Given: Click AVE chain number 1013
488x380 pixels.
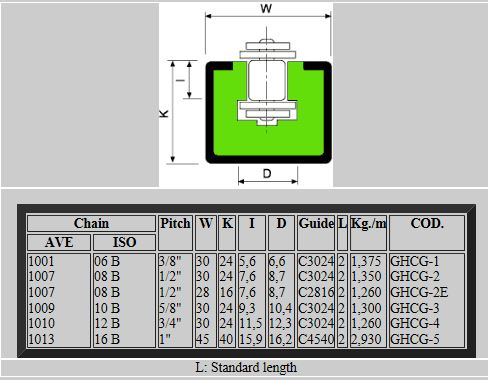Looking at the screenshot, I should (41, 339).
